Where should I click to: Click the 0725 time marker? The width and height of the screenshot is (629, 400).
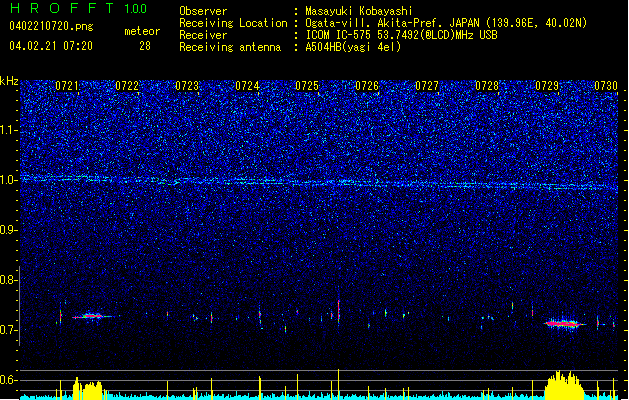point(307,86)
